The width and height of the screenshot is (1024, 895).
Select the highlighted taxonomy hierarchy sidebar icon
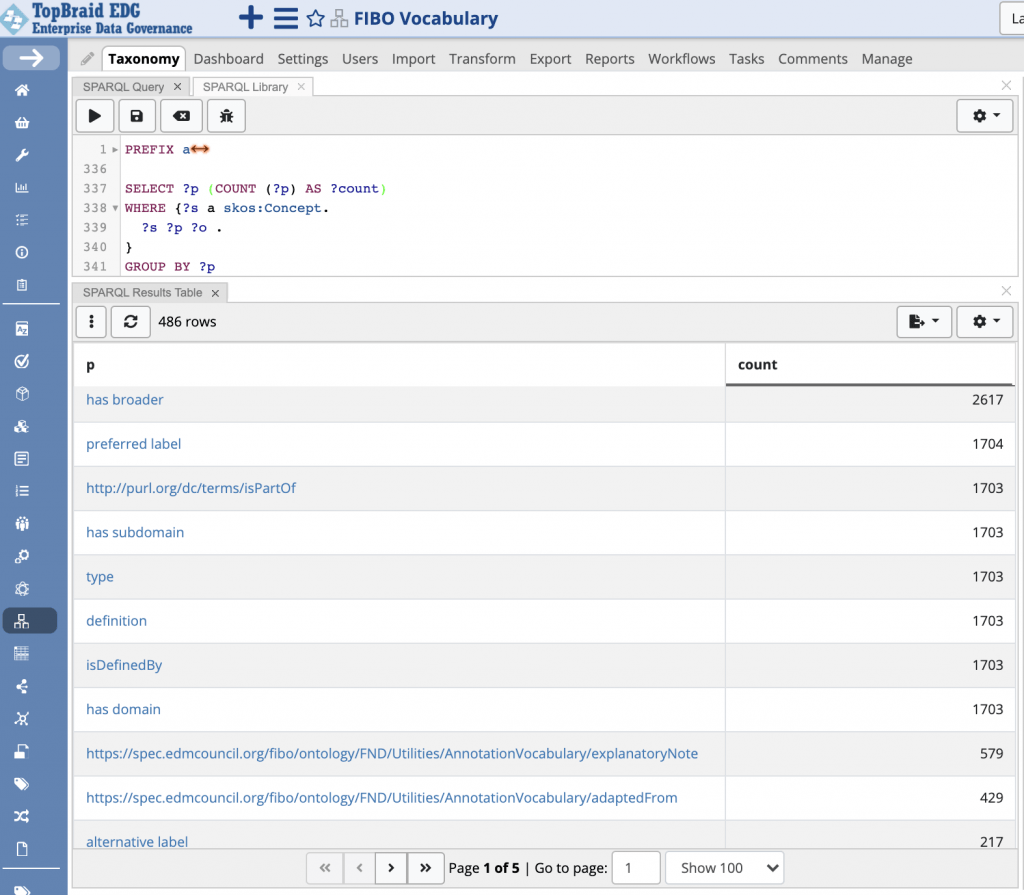(29, 621)
